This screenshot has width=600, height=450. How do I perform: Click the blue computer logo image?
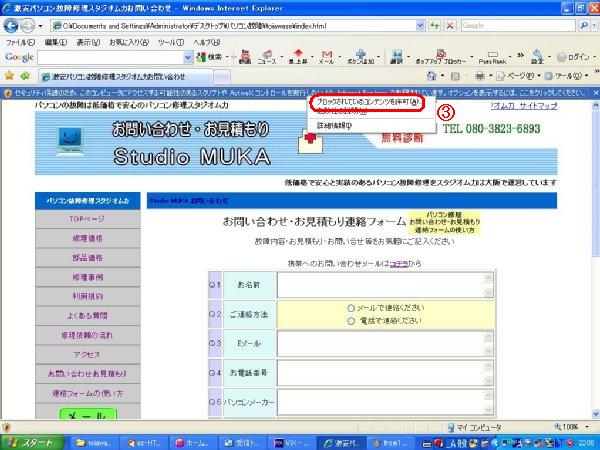point(70,142)
